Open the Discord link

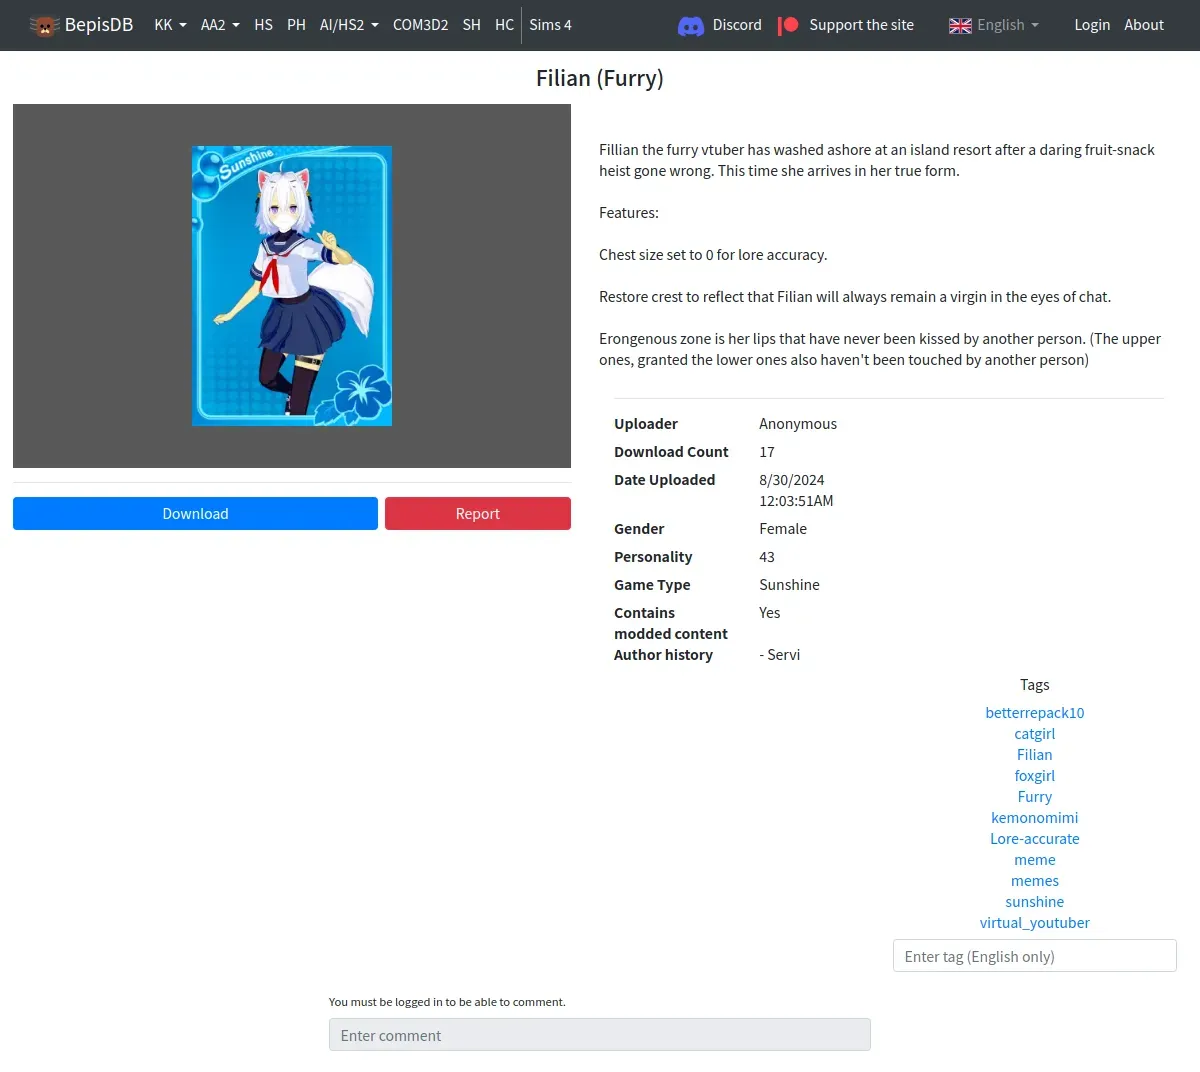pyautogui.click(x=737, y=25)
